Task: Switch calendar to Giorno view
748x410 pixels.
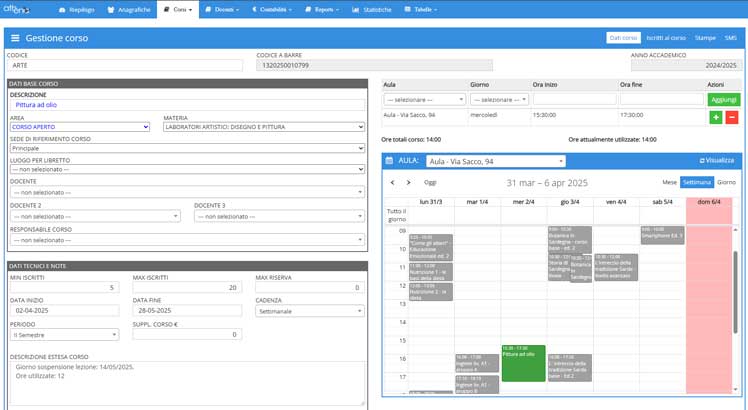Action: 726,183
